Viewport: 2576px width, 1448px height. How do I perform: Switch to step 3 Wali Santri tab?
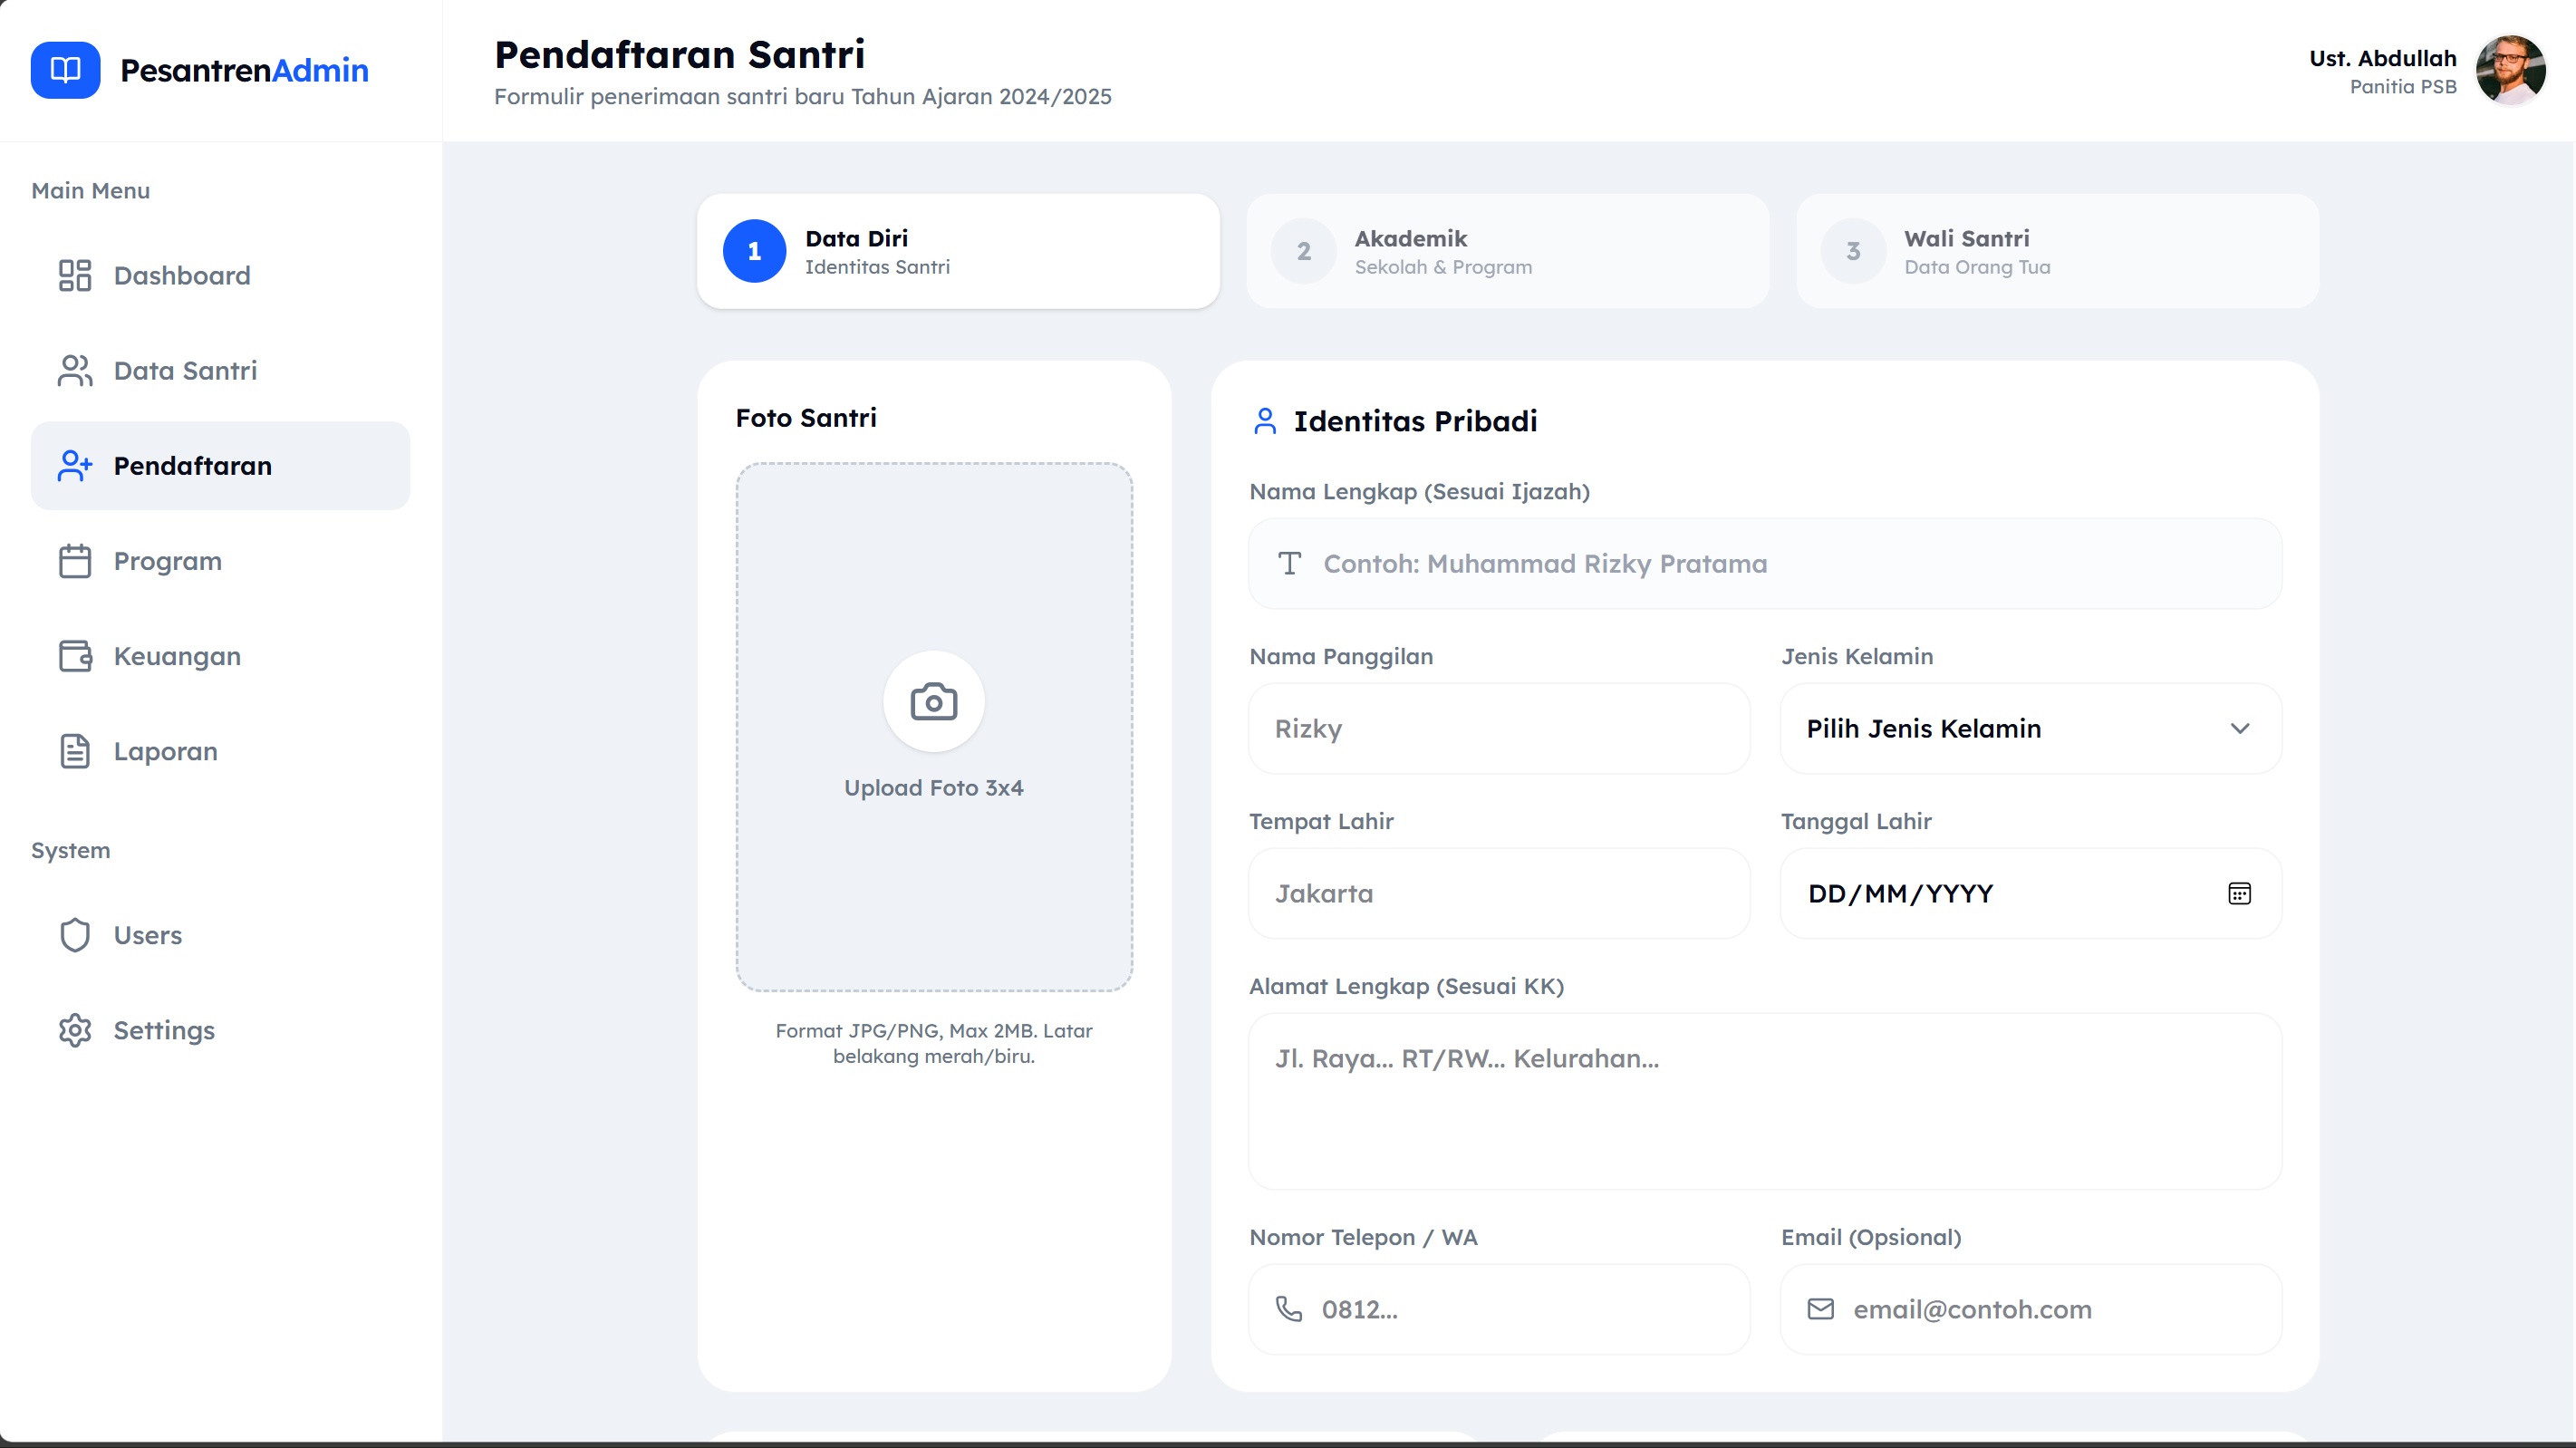pos(2056,251)
